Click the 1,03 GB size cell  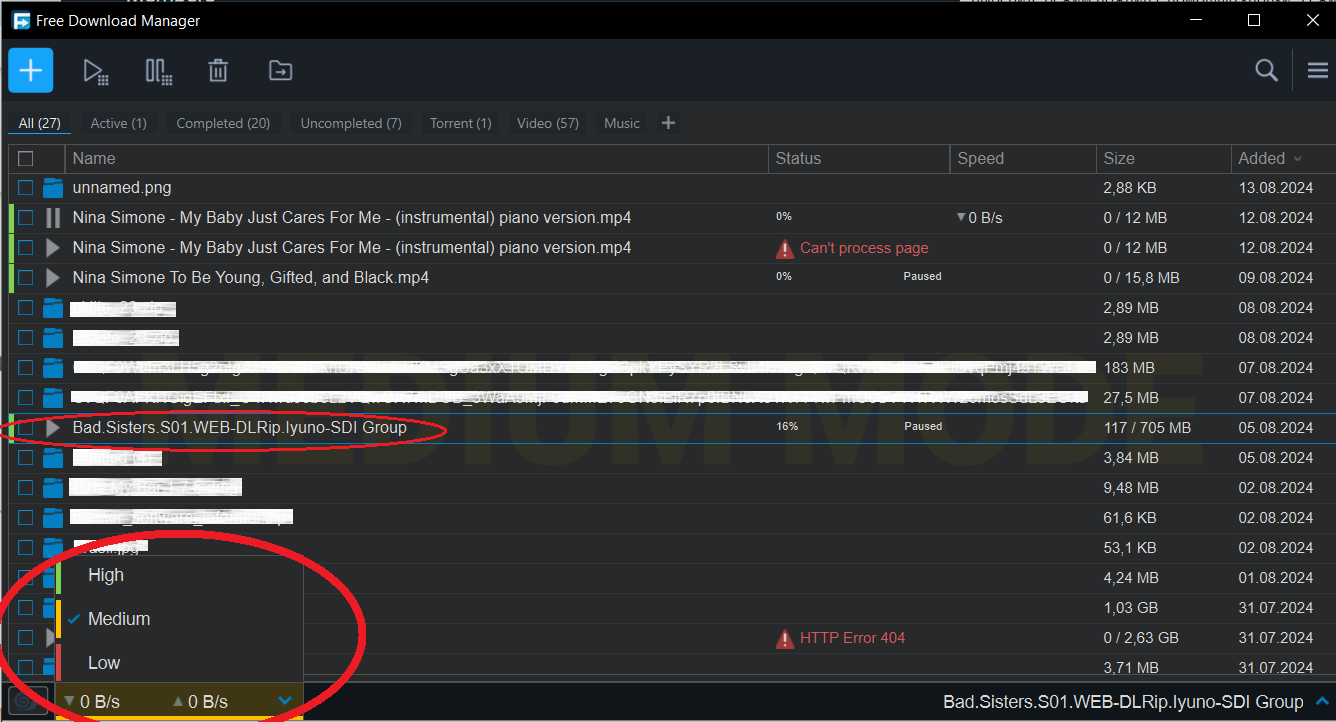[1130, 608]
